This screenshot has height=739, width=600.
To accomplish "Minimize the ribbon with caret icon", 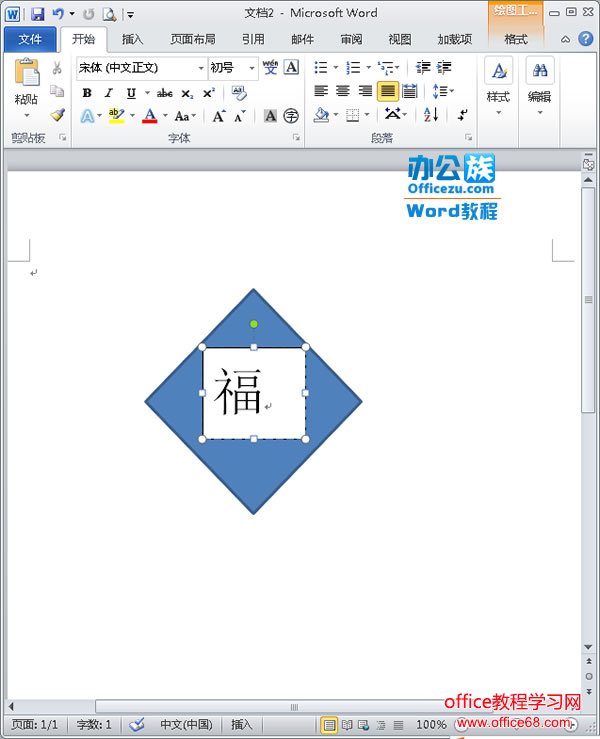I will click(x=565, y=40).
